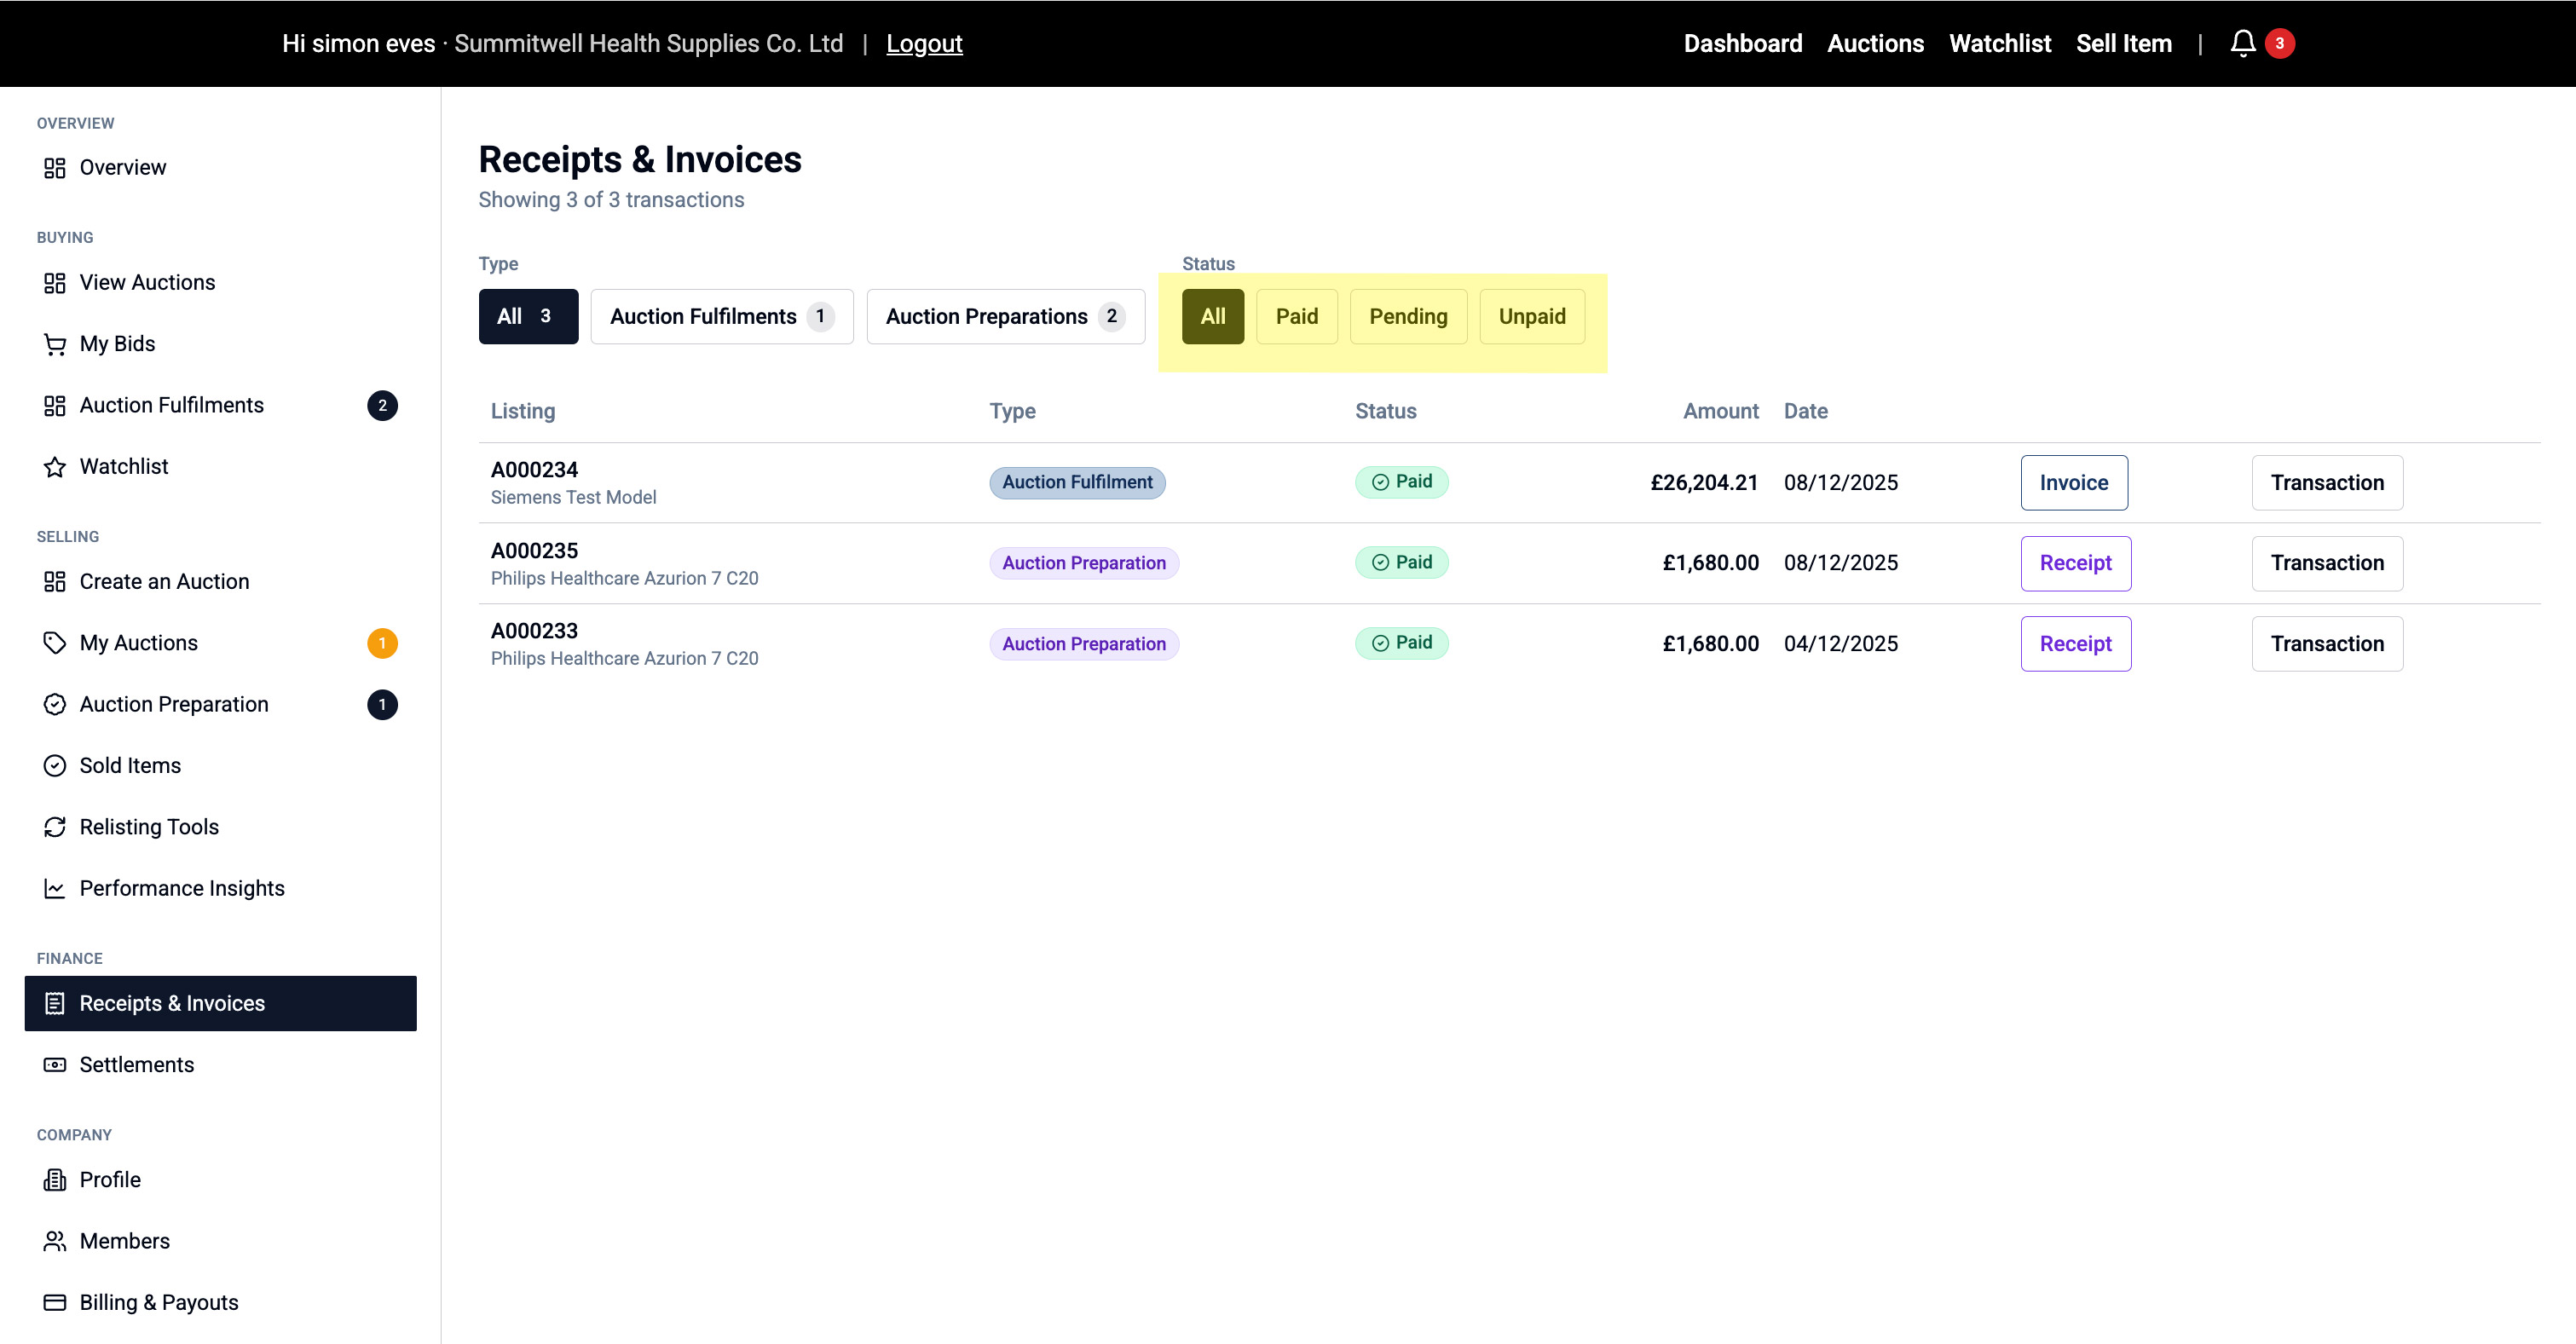Click the Performance Insights chart icon

click(55, 888)
